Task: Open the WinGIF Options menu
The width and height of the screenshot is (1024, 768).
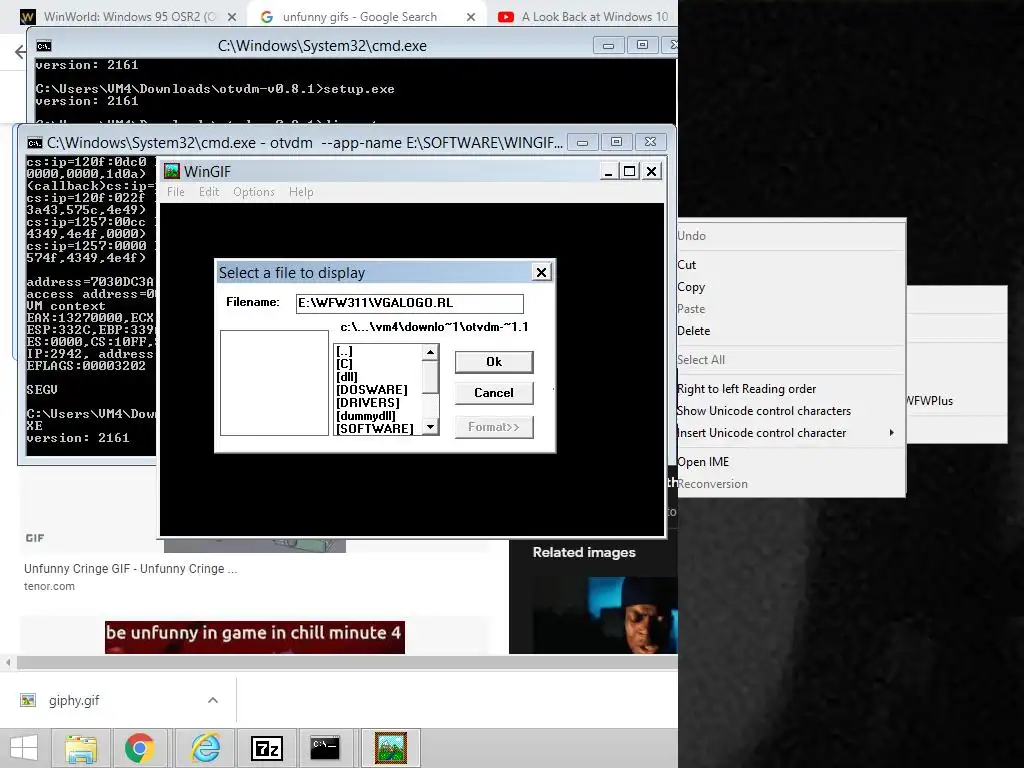Action: pyautogui.click(x=253, y=192)
